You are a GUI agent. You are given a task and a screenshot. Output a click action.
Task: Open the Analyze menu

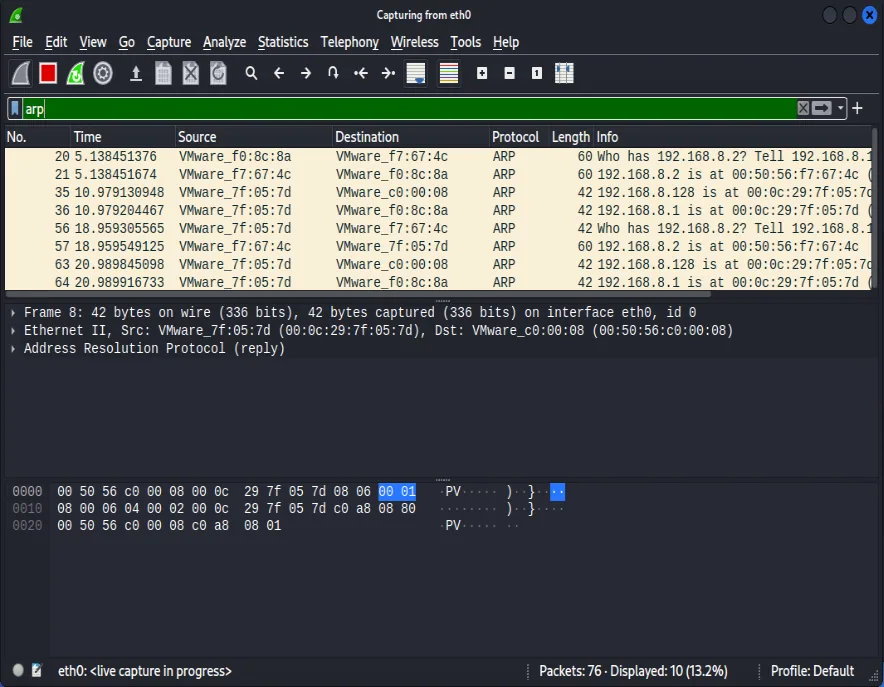pyautogui.click(x=224, y=42)
